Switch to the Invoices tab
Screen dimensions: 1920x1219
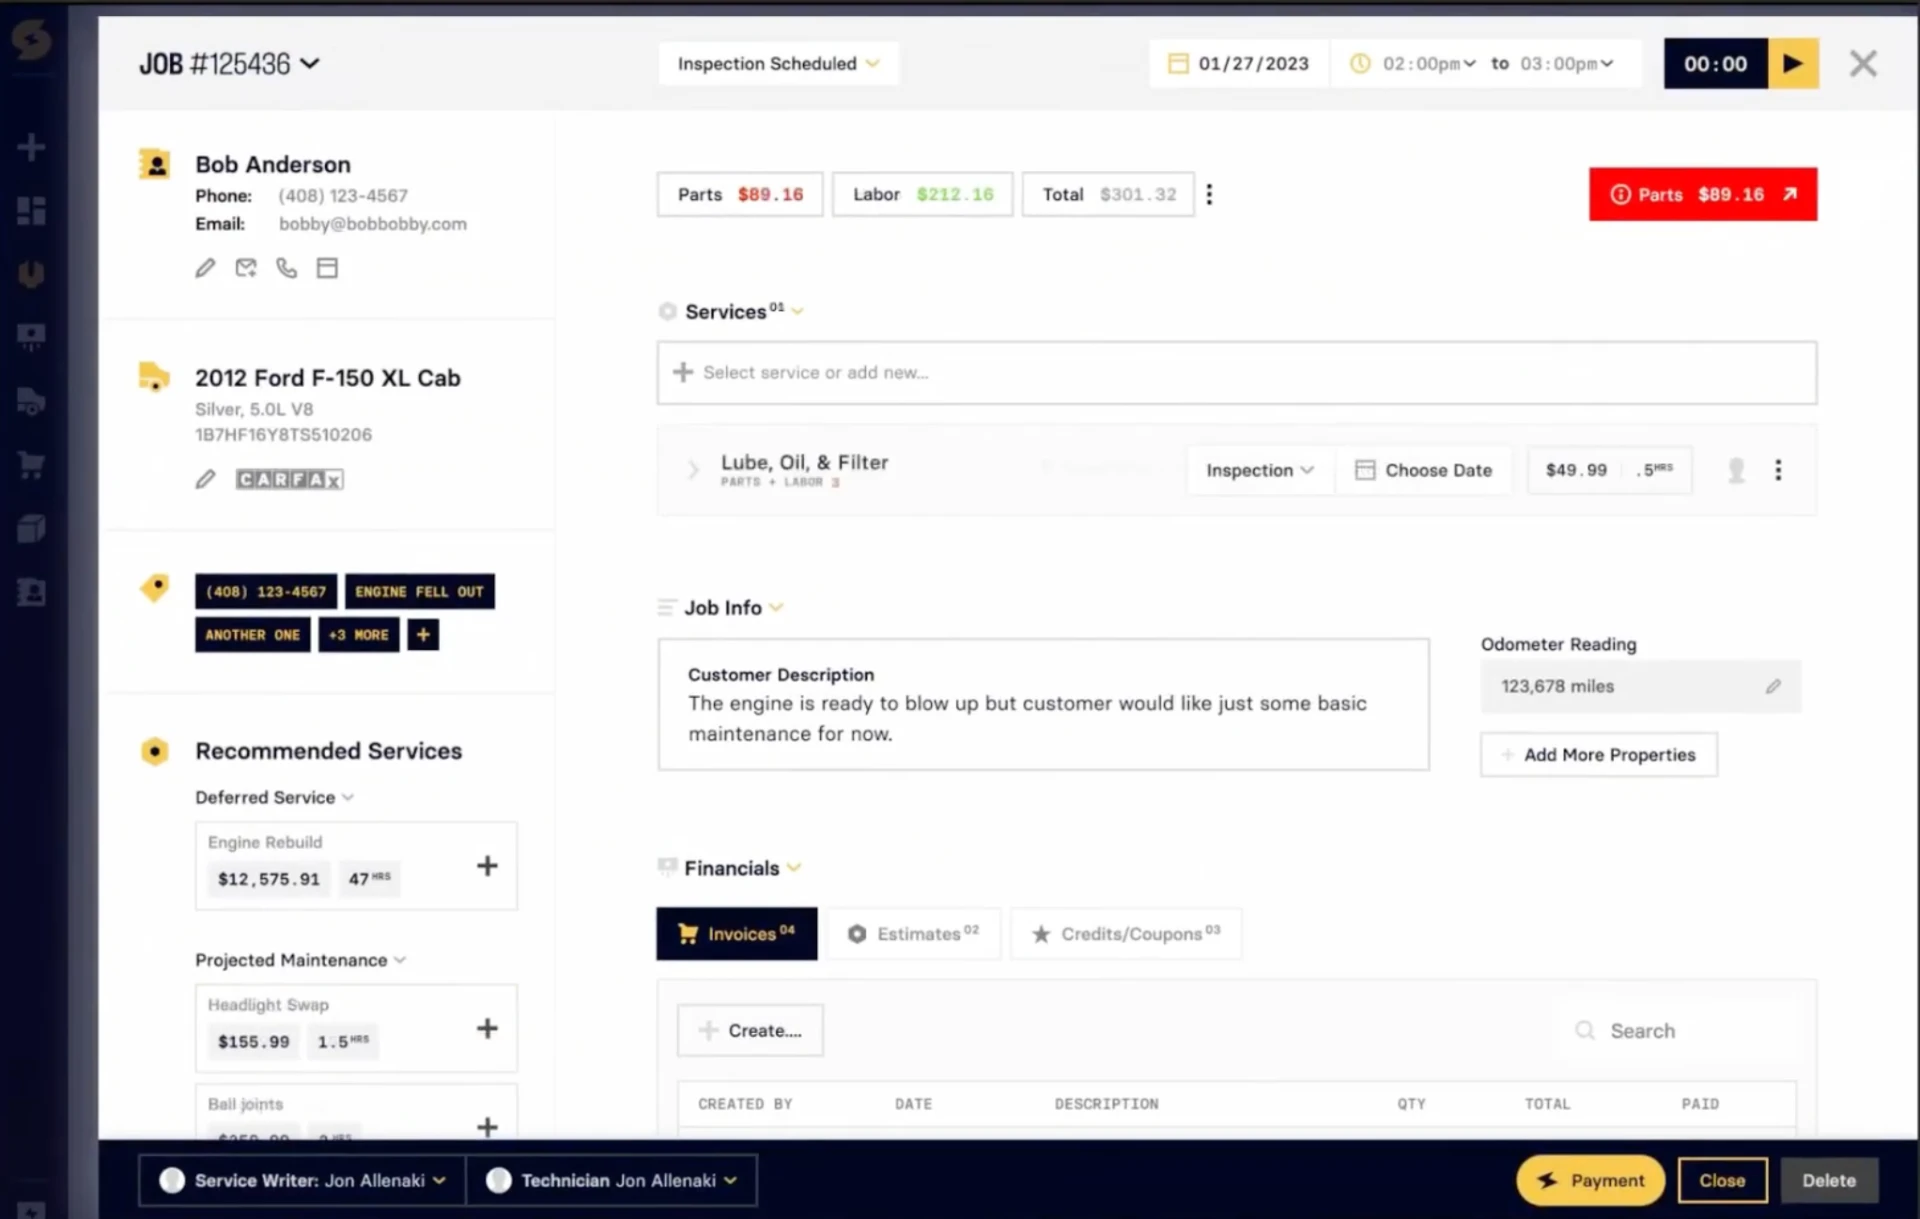click(737, 934)
